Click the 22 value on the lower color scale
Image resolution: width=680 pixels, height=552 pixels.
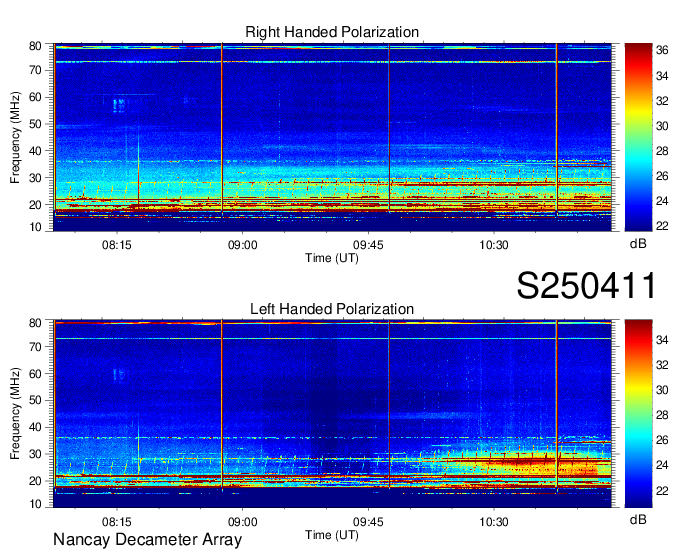point(662,490)
